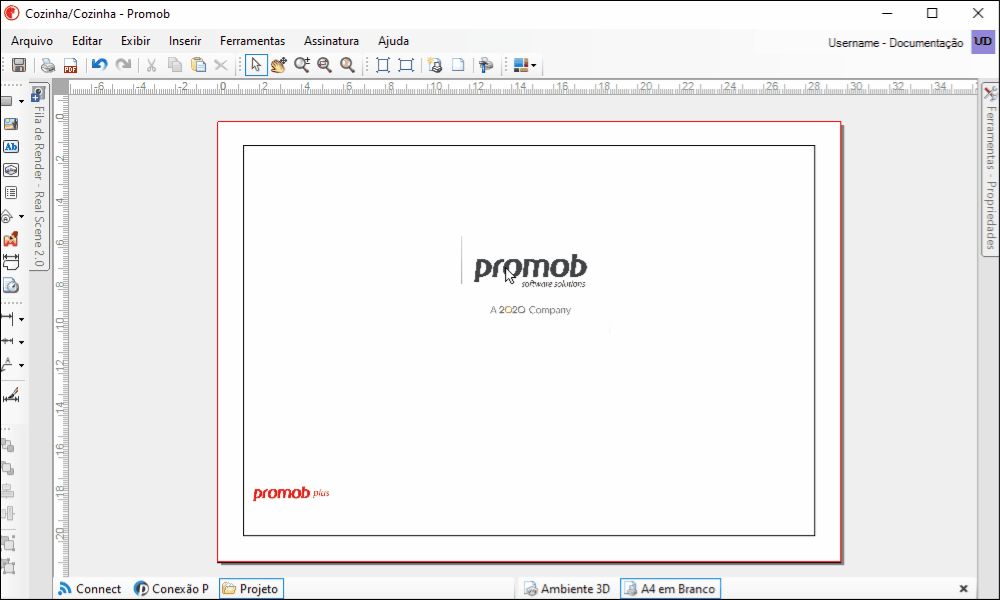Paste from clipboard via toolbar icon
The image size is (1000, 600).
pyautogui.click(x=198, y=65)
